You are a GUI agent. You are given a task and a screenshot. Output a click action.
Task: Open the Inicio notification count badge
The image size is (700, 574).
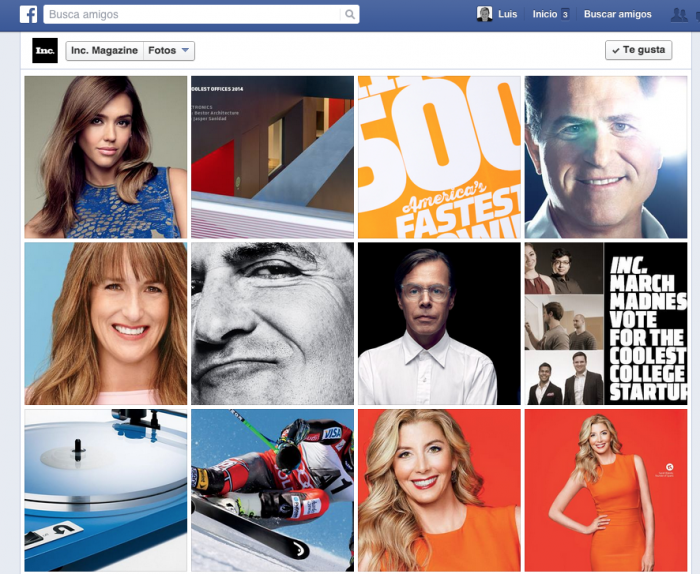pos(565,15)
